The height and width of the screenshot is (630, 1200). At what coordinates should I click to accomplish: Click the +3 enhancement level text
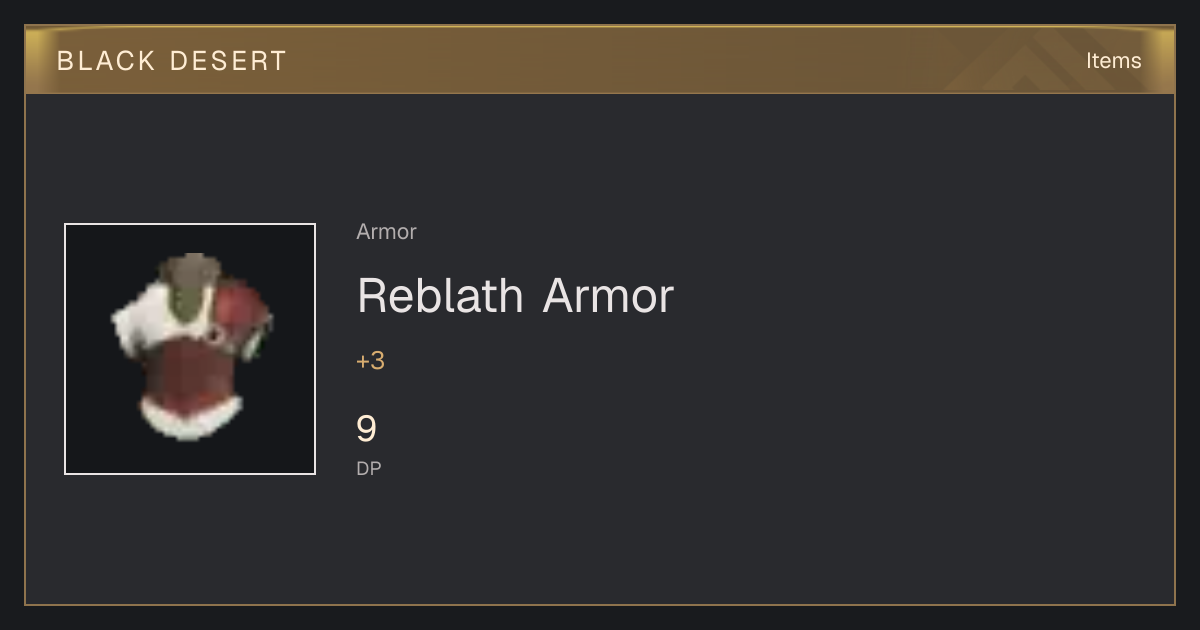[x=370, y=361]
